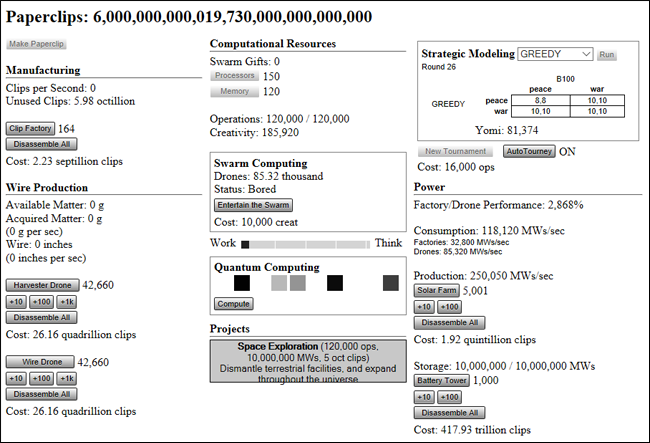The width and height of the screenshot is (650, 443).
Task: Add 10 Wire Drones
Action: (16, 378)
